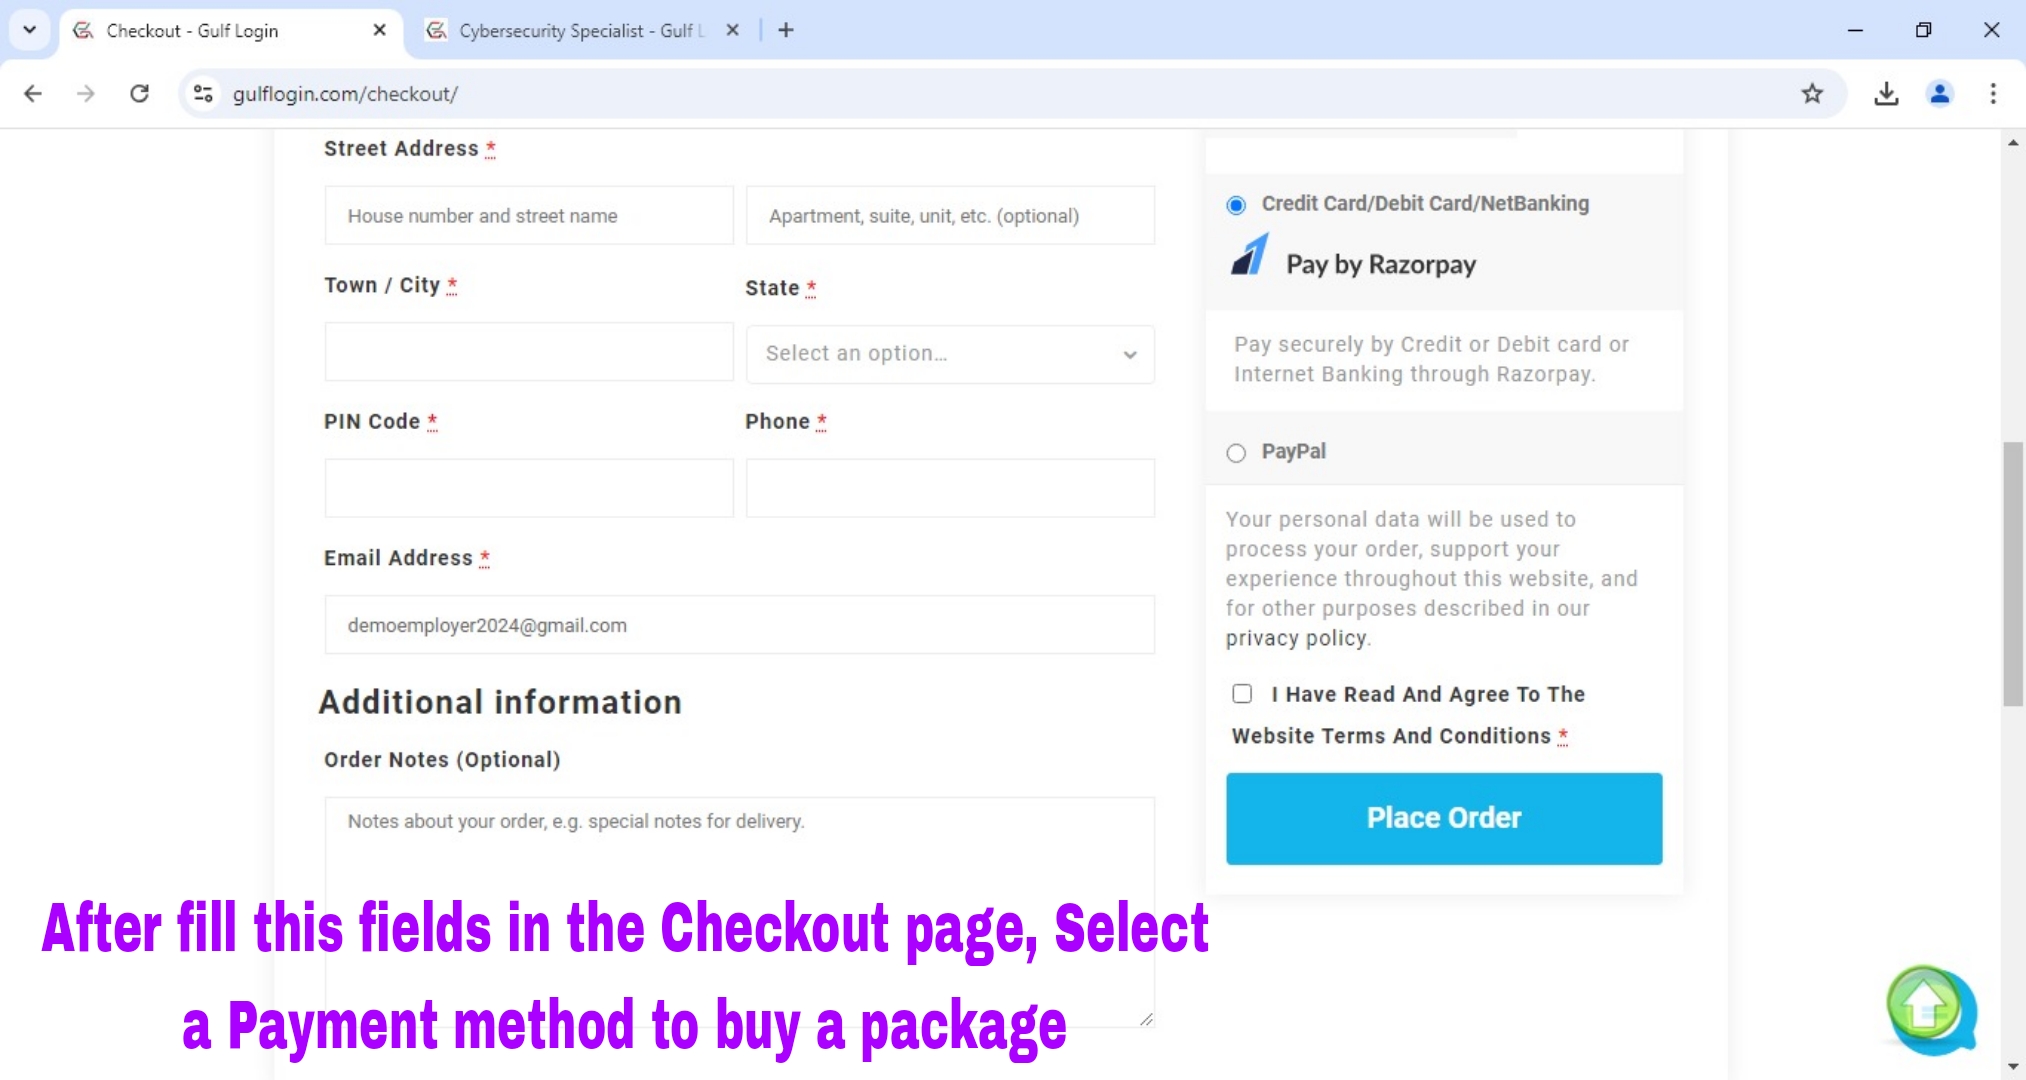2026x1080 pixels.
Task: Select the PayPal payment method
Action: 1236,453
